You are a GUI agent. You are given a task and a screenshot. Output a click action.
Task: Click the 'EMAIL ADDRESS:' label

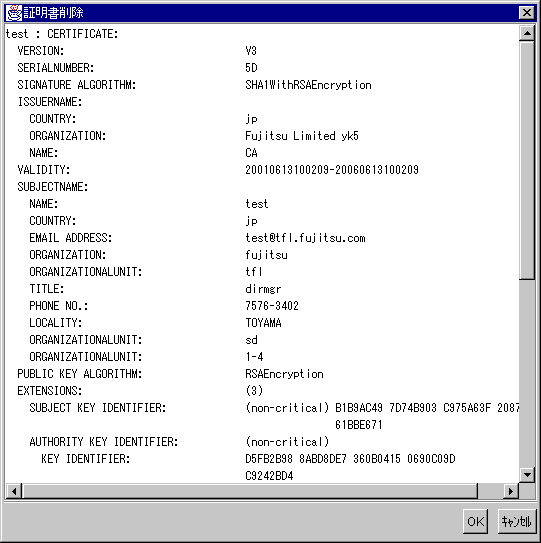tap(71, 238)
